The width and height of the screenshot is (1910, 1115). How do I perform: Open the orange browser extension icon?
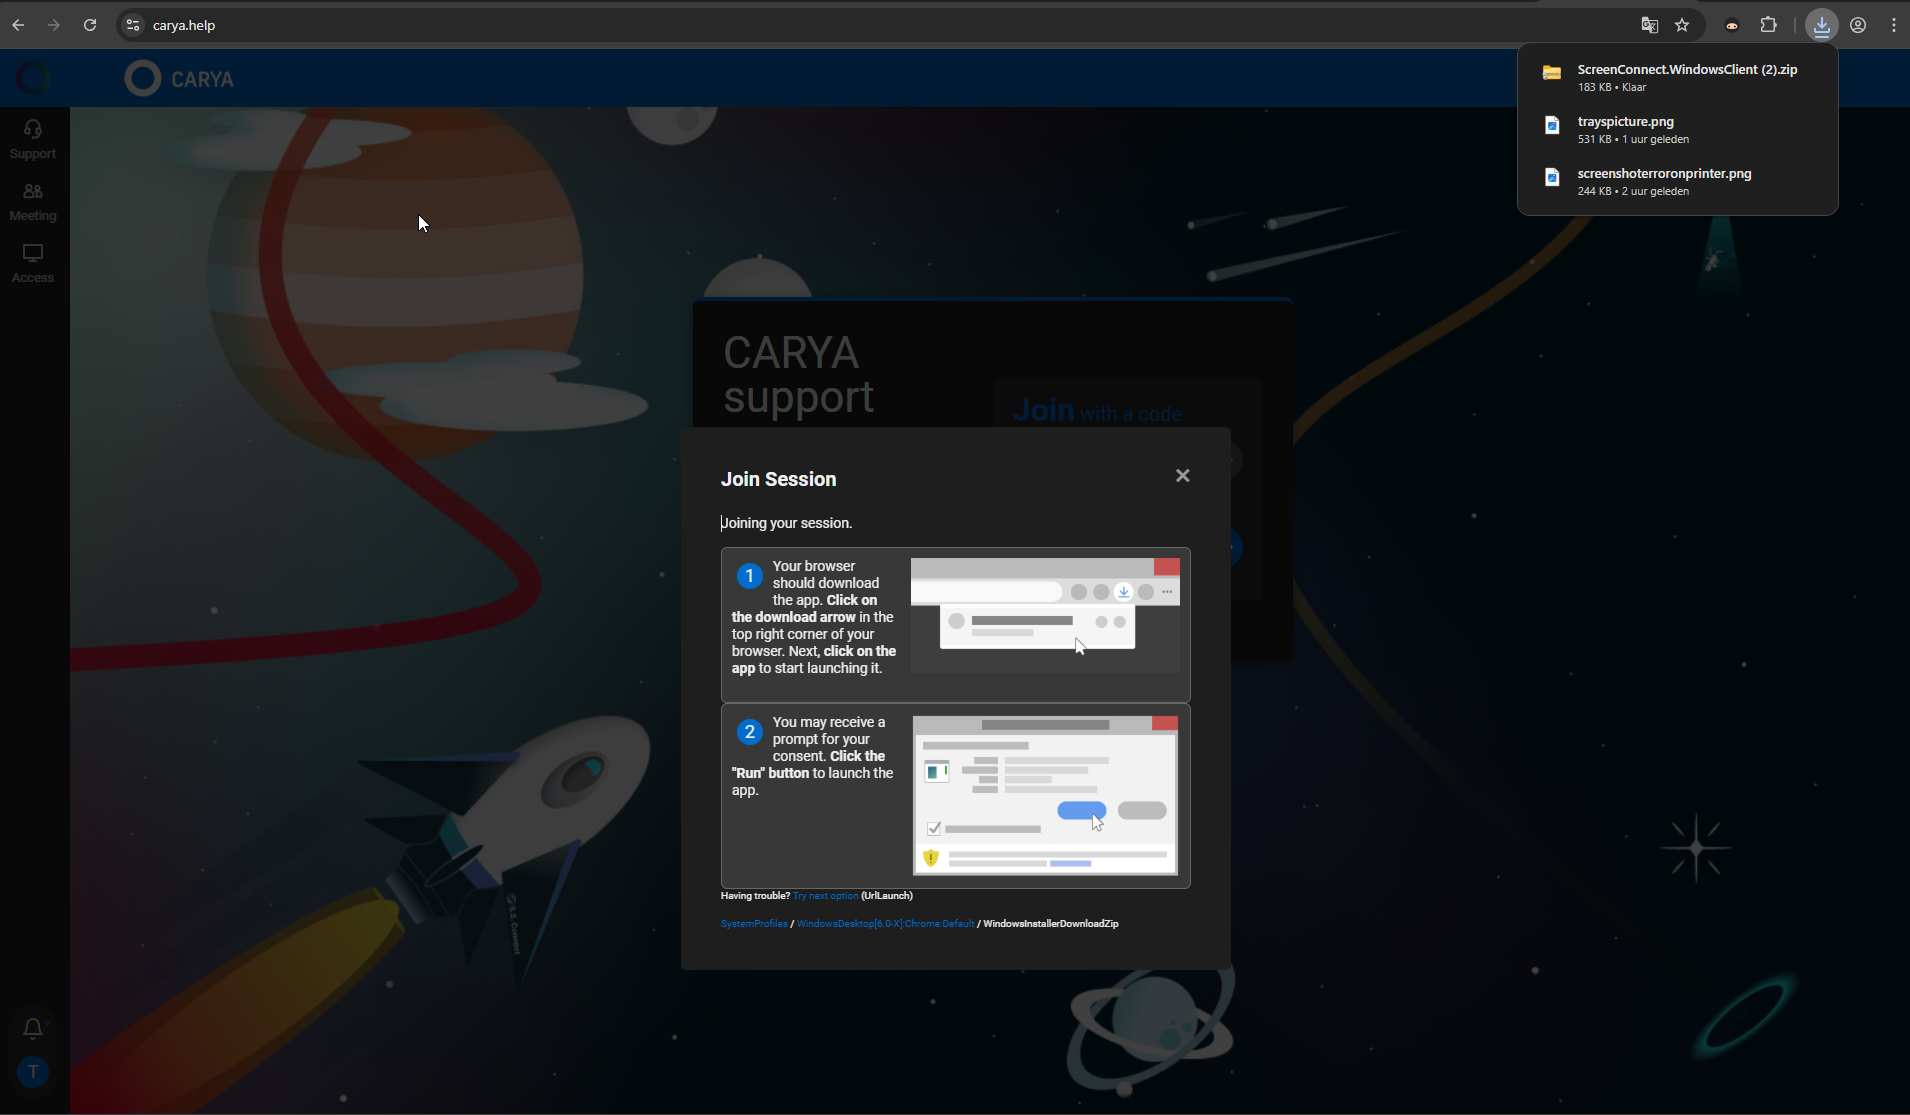1732,26
